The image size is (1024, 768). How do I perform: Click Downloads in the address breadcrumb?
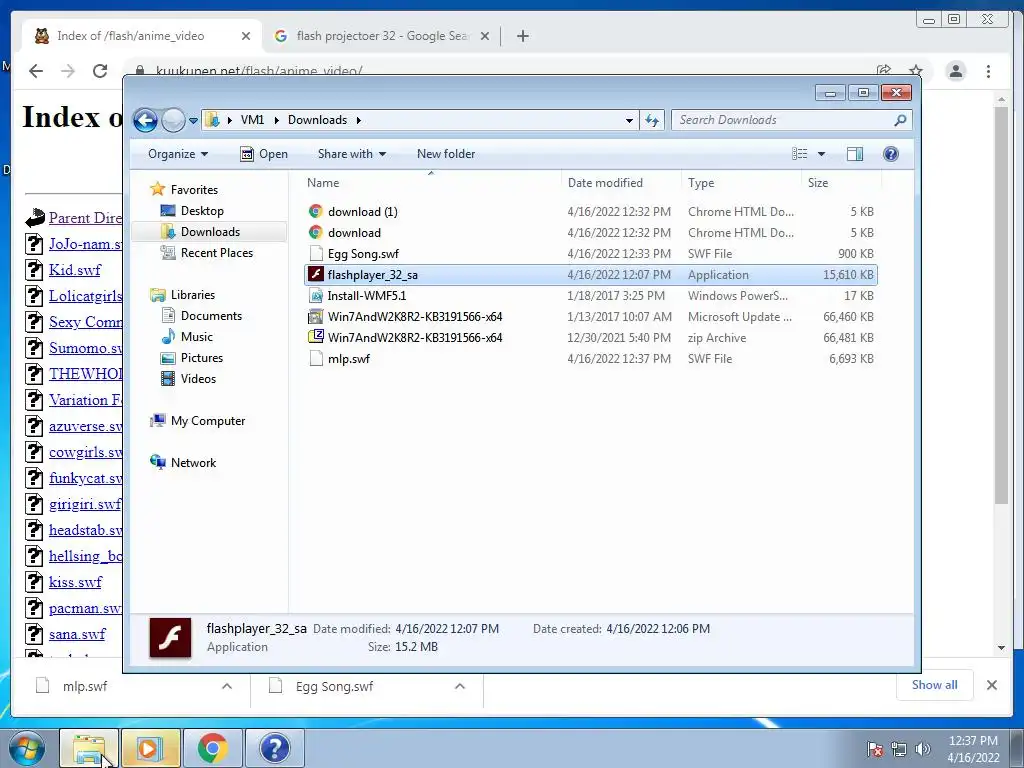317,120
